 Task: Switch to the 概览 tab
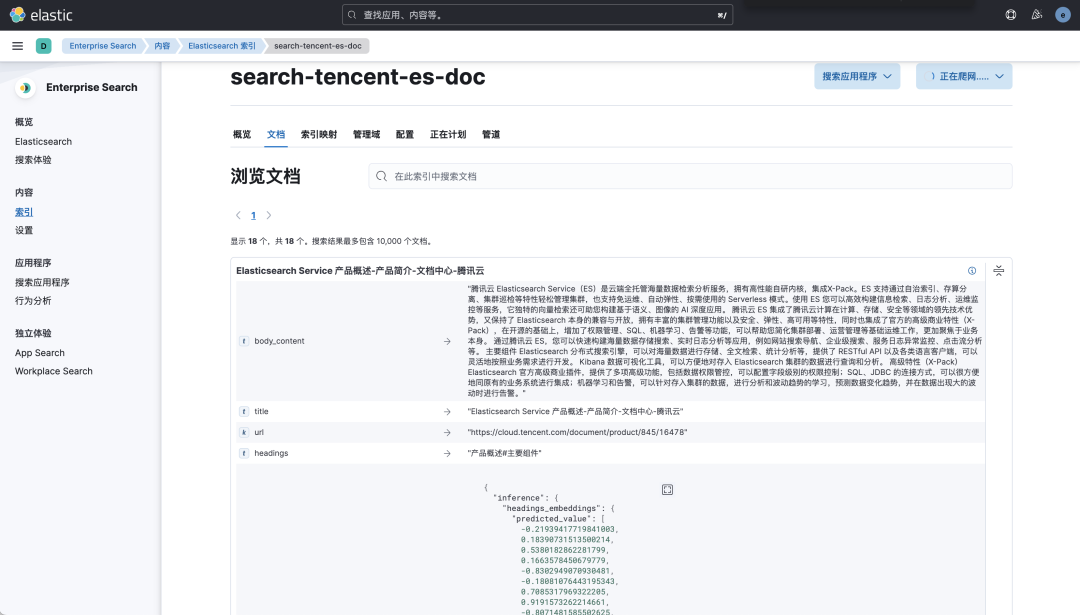pyautogui.click(x=242, y=134)
